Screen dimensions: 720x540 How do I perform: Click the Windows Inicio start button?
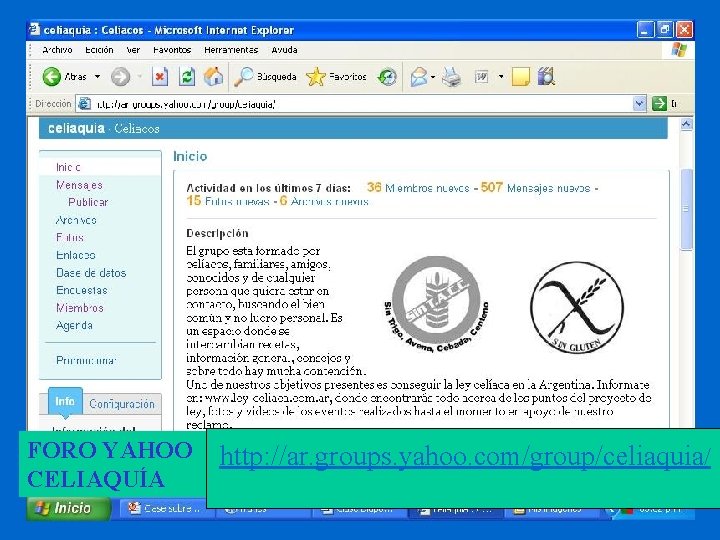coord(68,508)
